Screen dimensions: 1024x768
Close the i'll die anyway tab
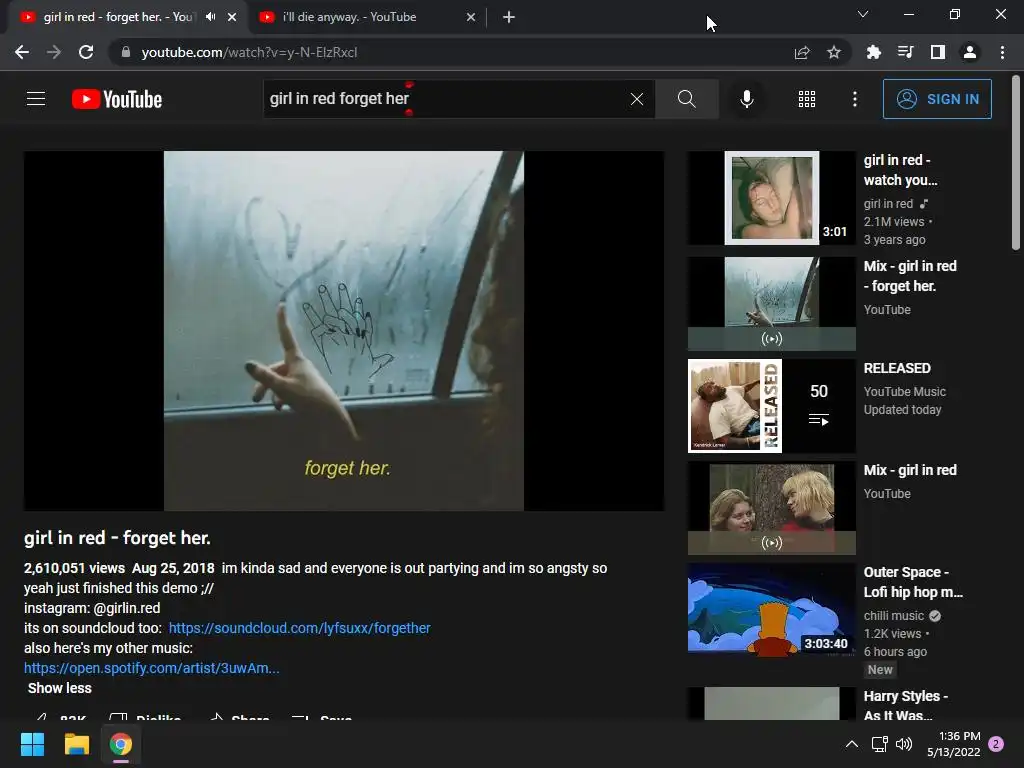point(471,17)
